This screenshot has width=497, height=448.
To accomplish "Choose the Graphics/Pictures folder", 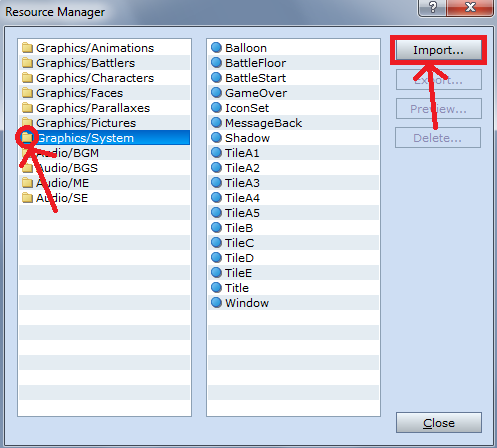I will (x=104, y=123).
